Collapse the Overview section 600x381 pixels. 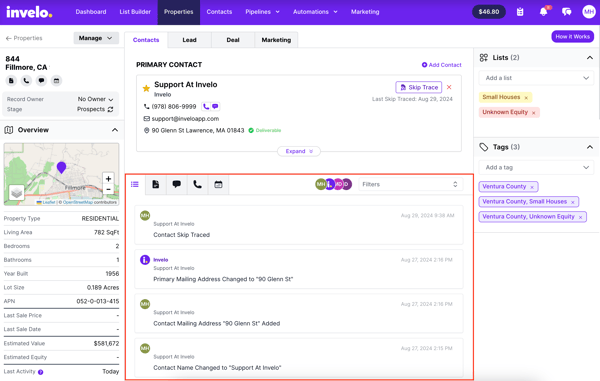coord(115,130)
